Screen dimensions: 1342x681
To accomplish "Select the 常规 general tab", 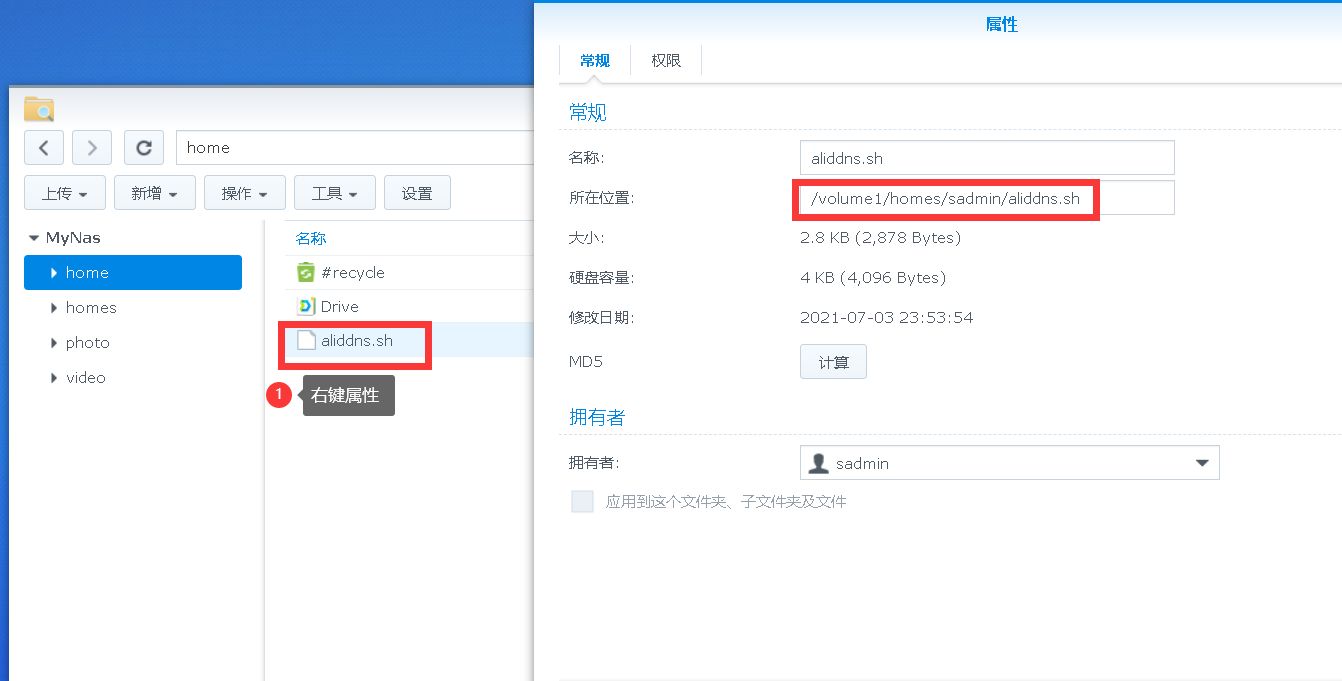I will click(x=595, y=61).
